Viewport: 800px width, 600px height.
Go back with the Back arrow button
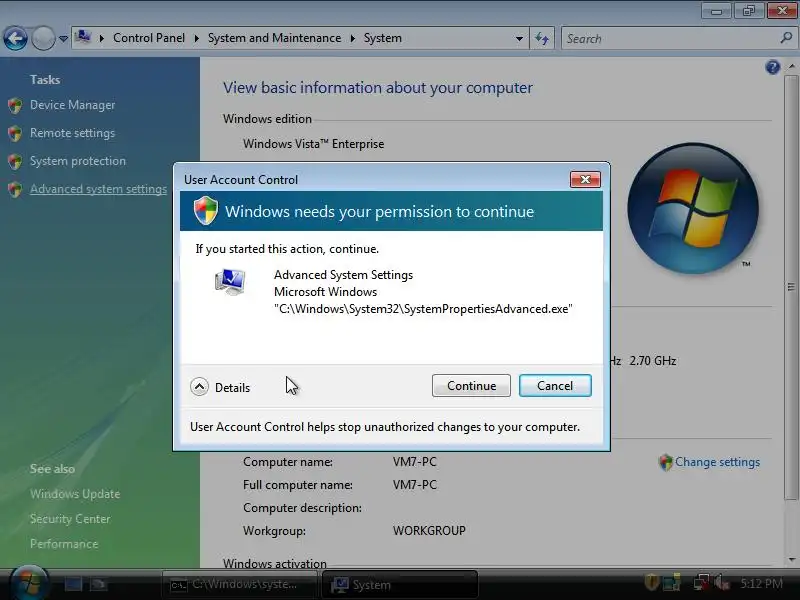pyautogui.click(x=15, y=38)
